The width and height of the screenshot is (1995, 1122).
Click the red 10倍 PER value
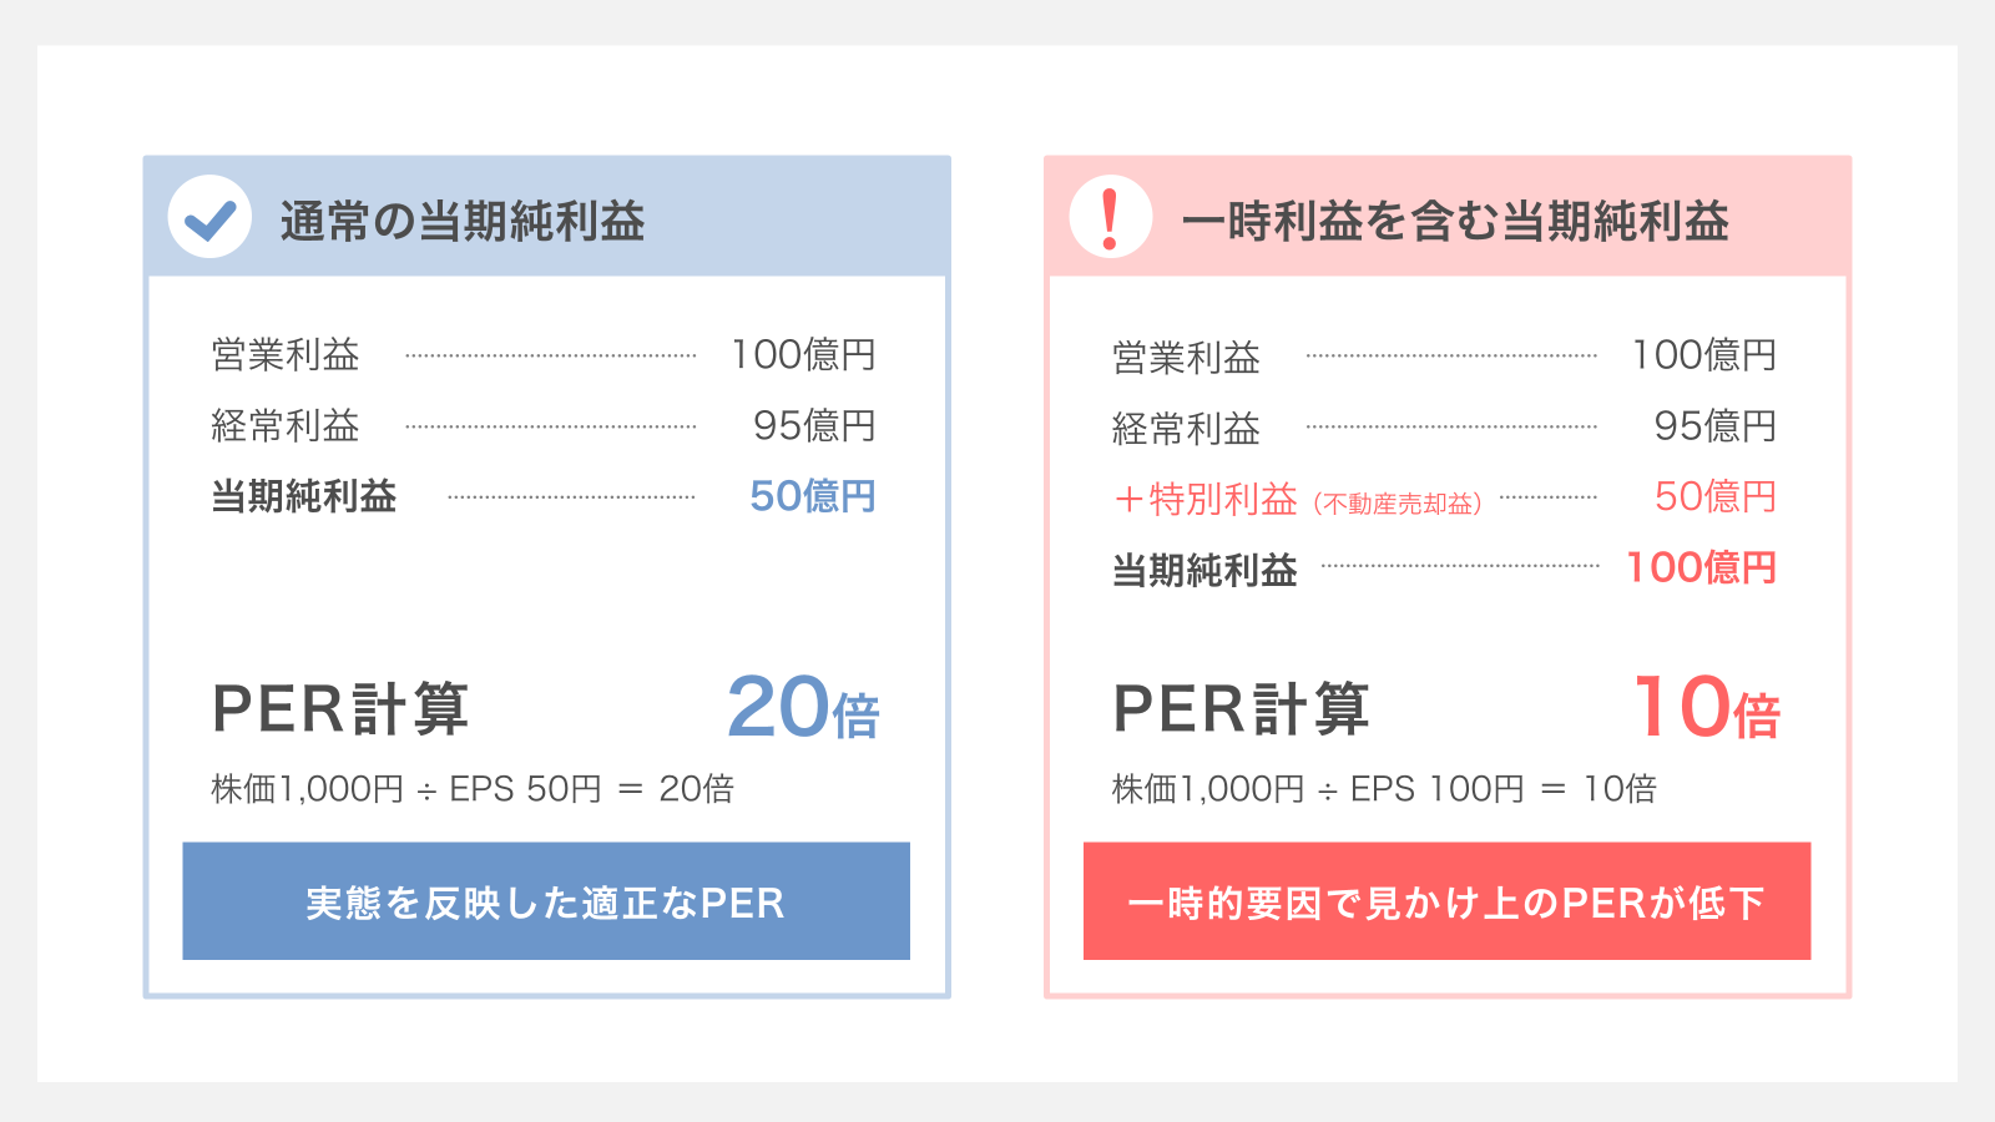(1706, 707)
